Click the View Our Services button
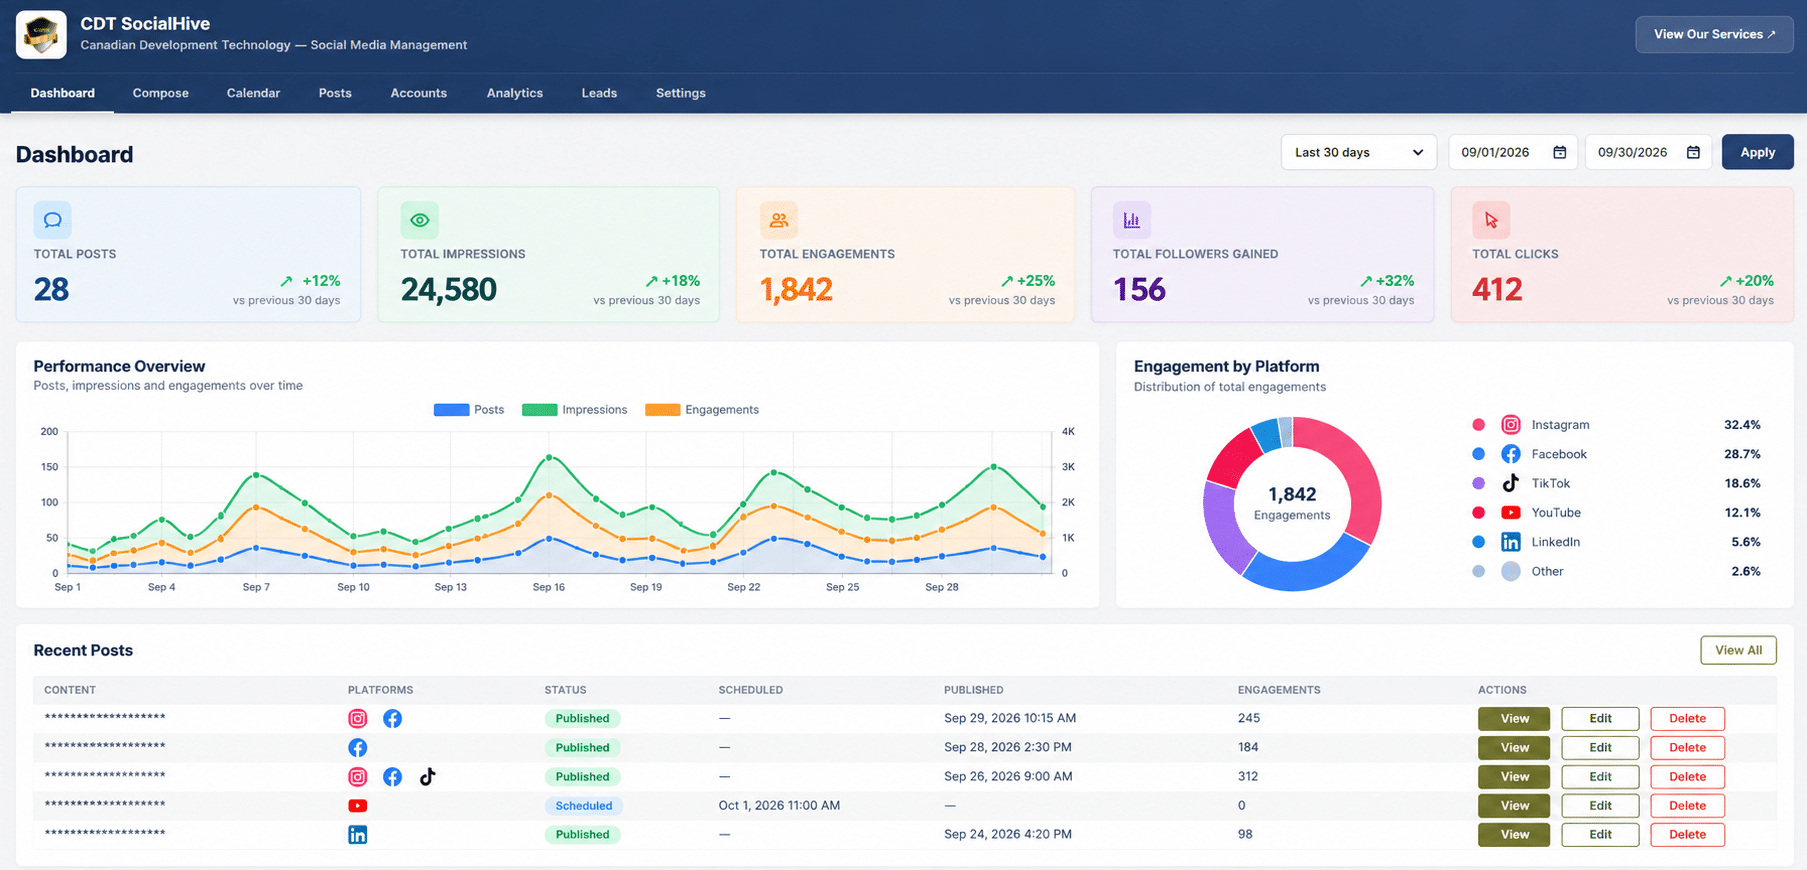Viewport: 1807px width, 870px height. click(x=1714, y=34)
